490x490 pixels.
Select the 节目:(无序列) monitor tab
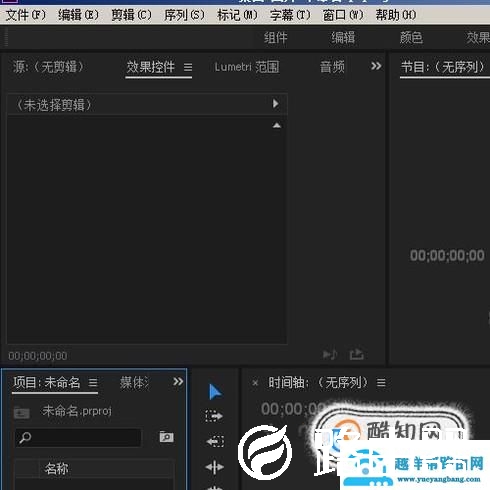(442, 67)
